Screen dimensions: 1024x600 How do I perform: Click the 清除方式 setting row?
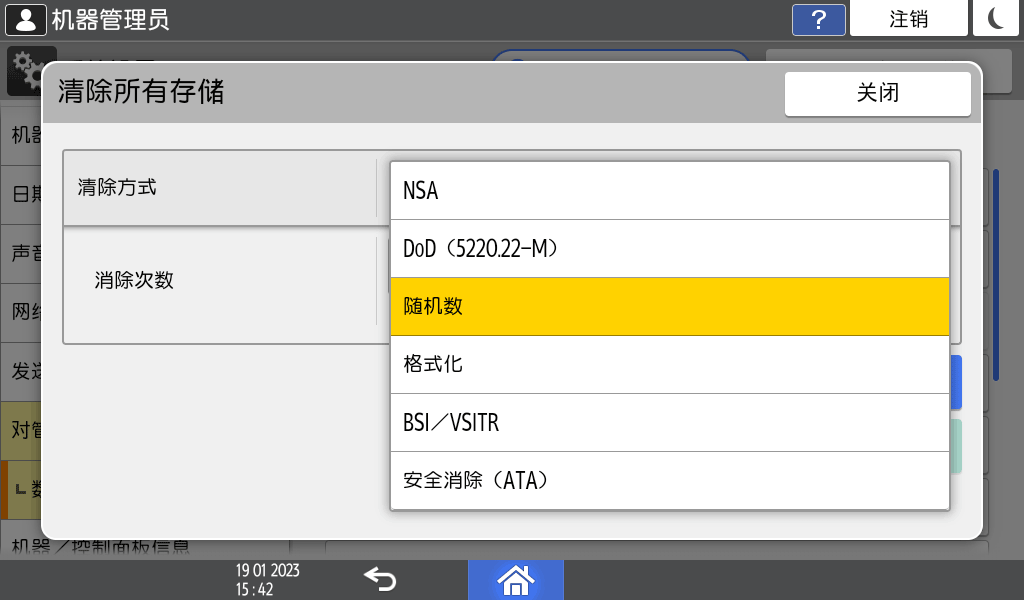220,188
